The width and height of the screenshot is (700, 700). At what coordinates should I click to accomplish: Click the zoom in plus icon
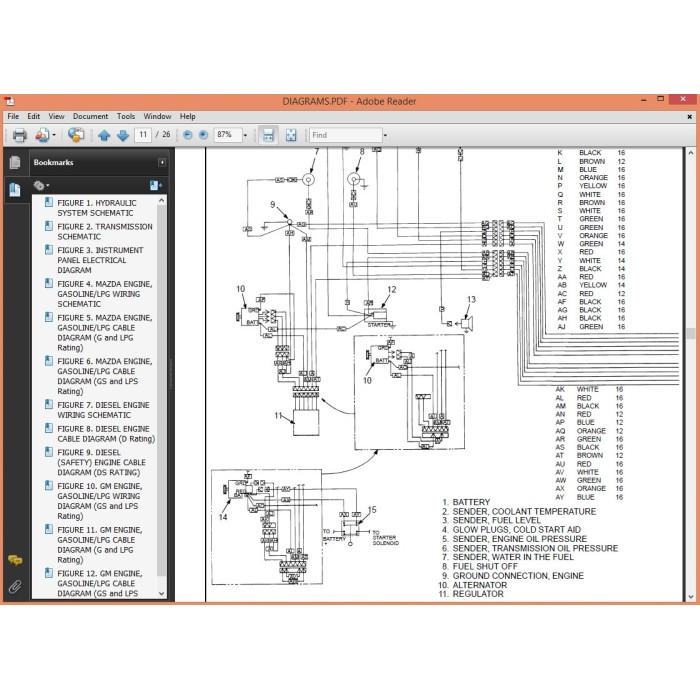[x=203, y=135]
